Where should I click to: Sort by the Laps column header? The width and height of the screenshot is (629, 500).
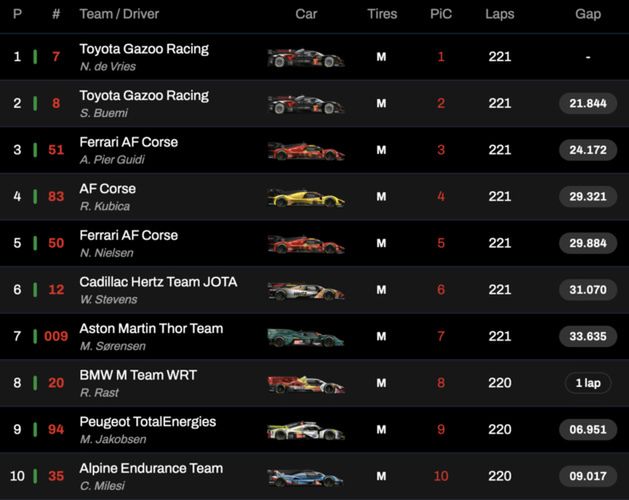(x=500, y=14)
